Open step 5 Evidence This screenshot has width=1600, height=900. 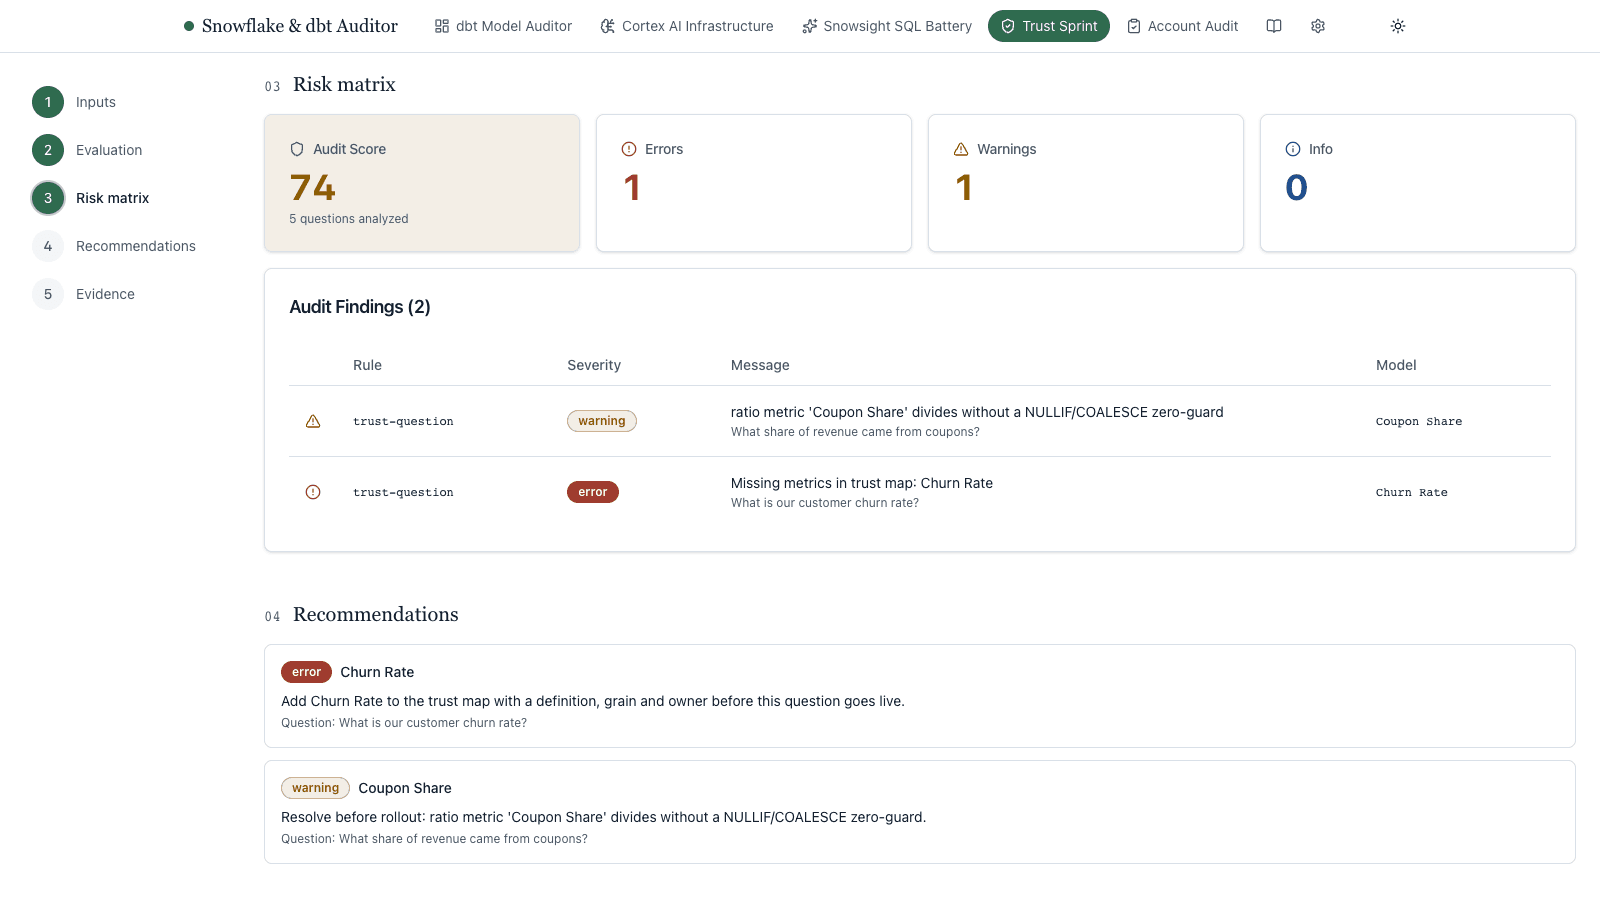coord(83,294)
